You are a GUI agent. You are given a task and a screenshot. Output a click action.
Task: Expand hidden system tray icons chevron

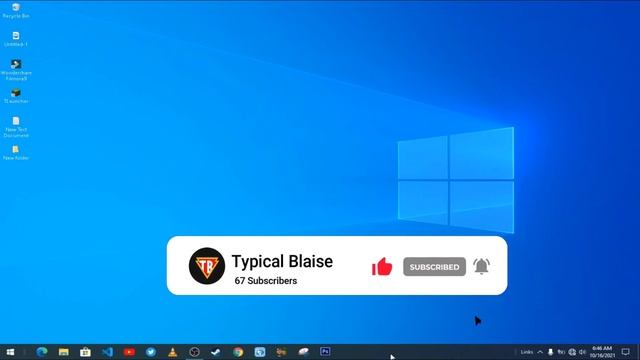coord(540,352)
